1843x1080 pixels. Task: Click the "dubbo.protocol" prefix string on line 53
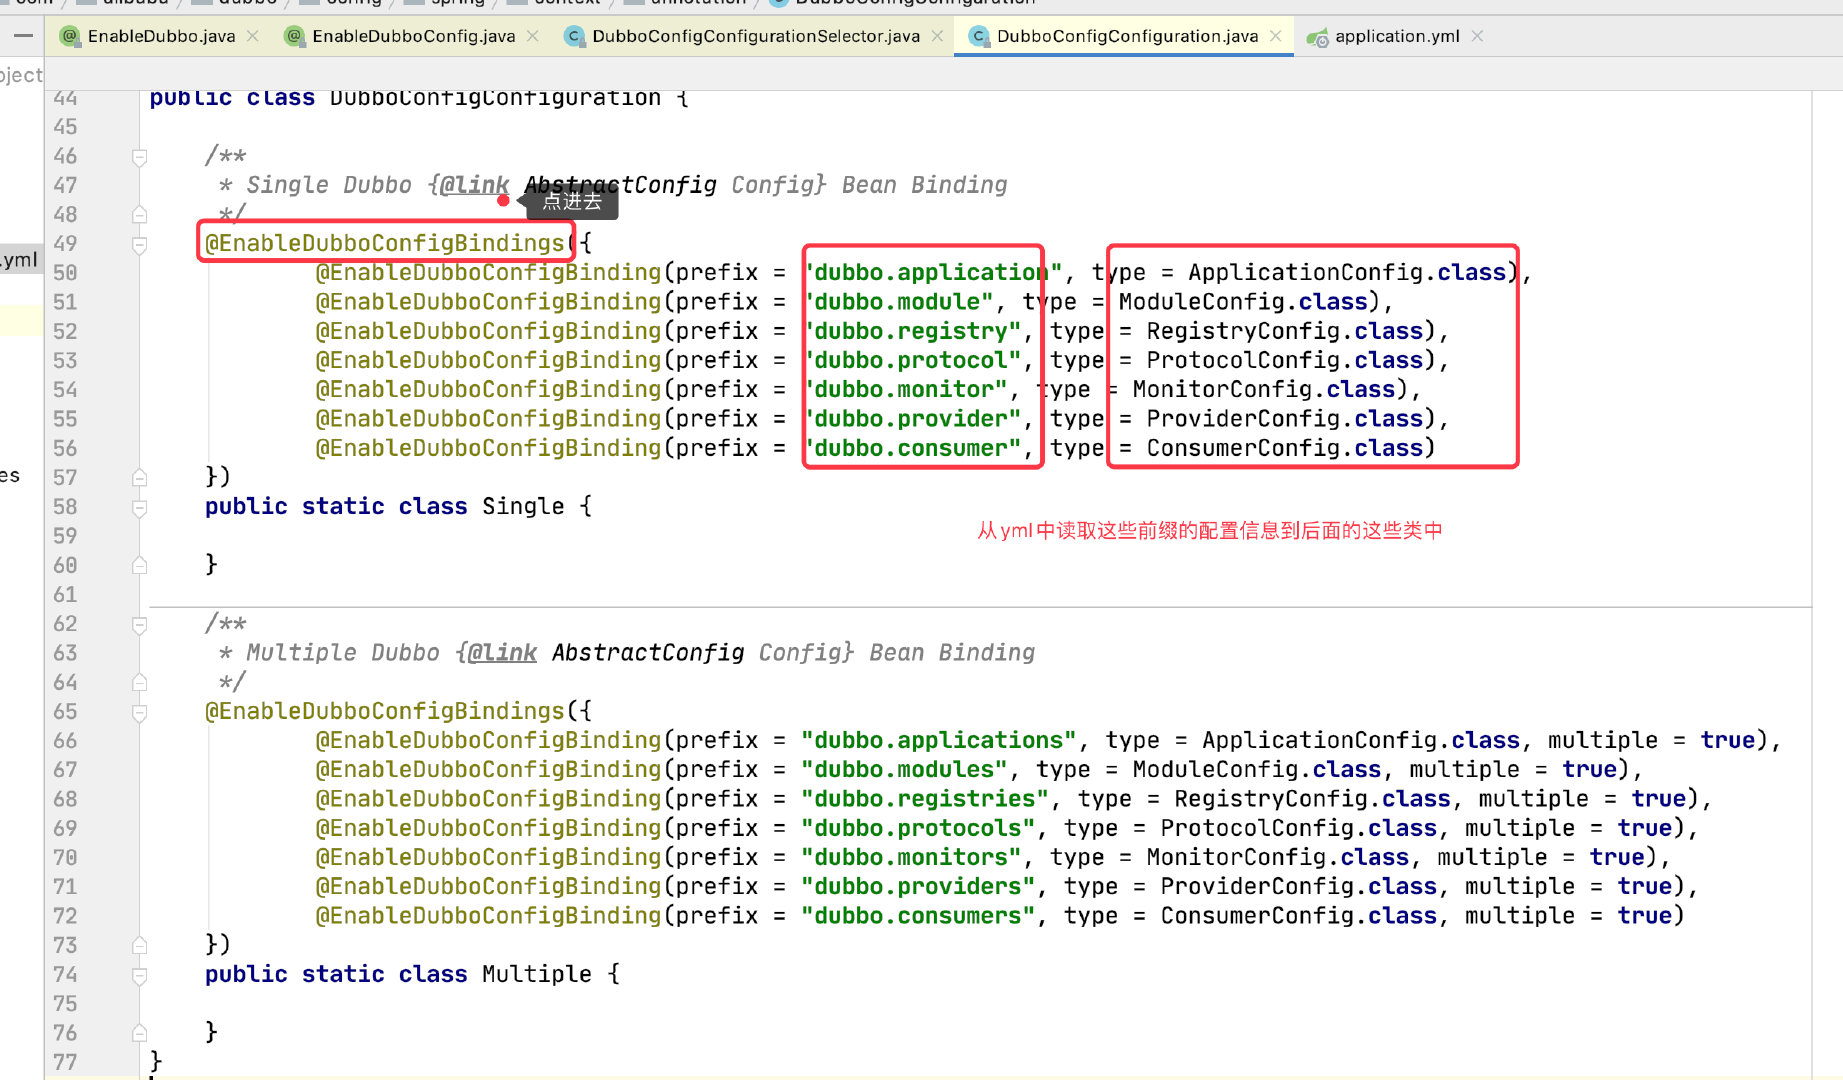(911, 360)
